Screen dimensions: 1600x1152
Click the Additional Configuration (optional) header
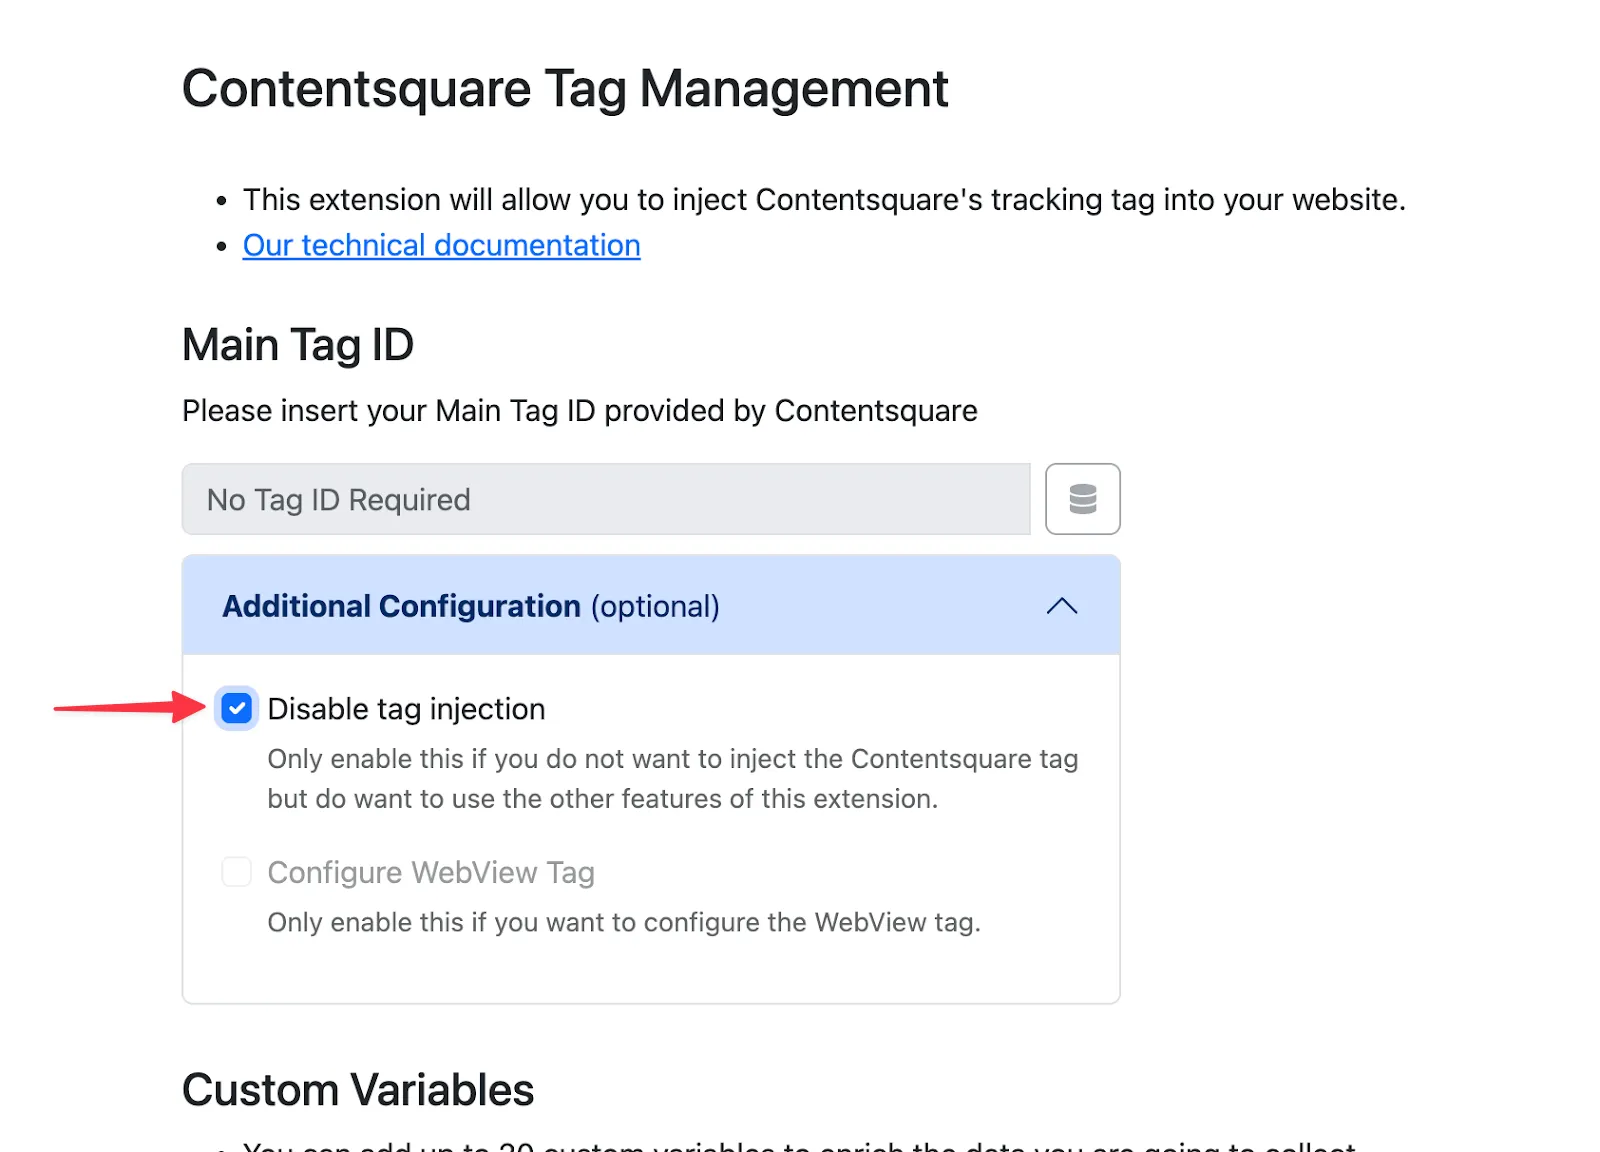(x=651, y=606)
